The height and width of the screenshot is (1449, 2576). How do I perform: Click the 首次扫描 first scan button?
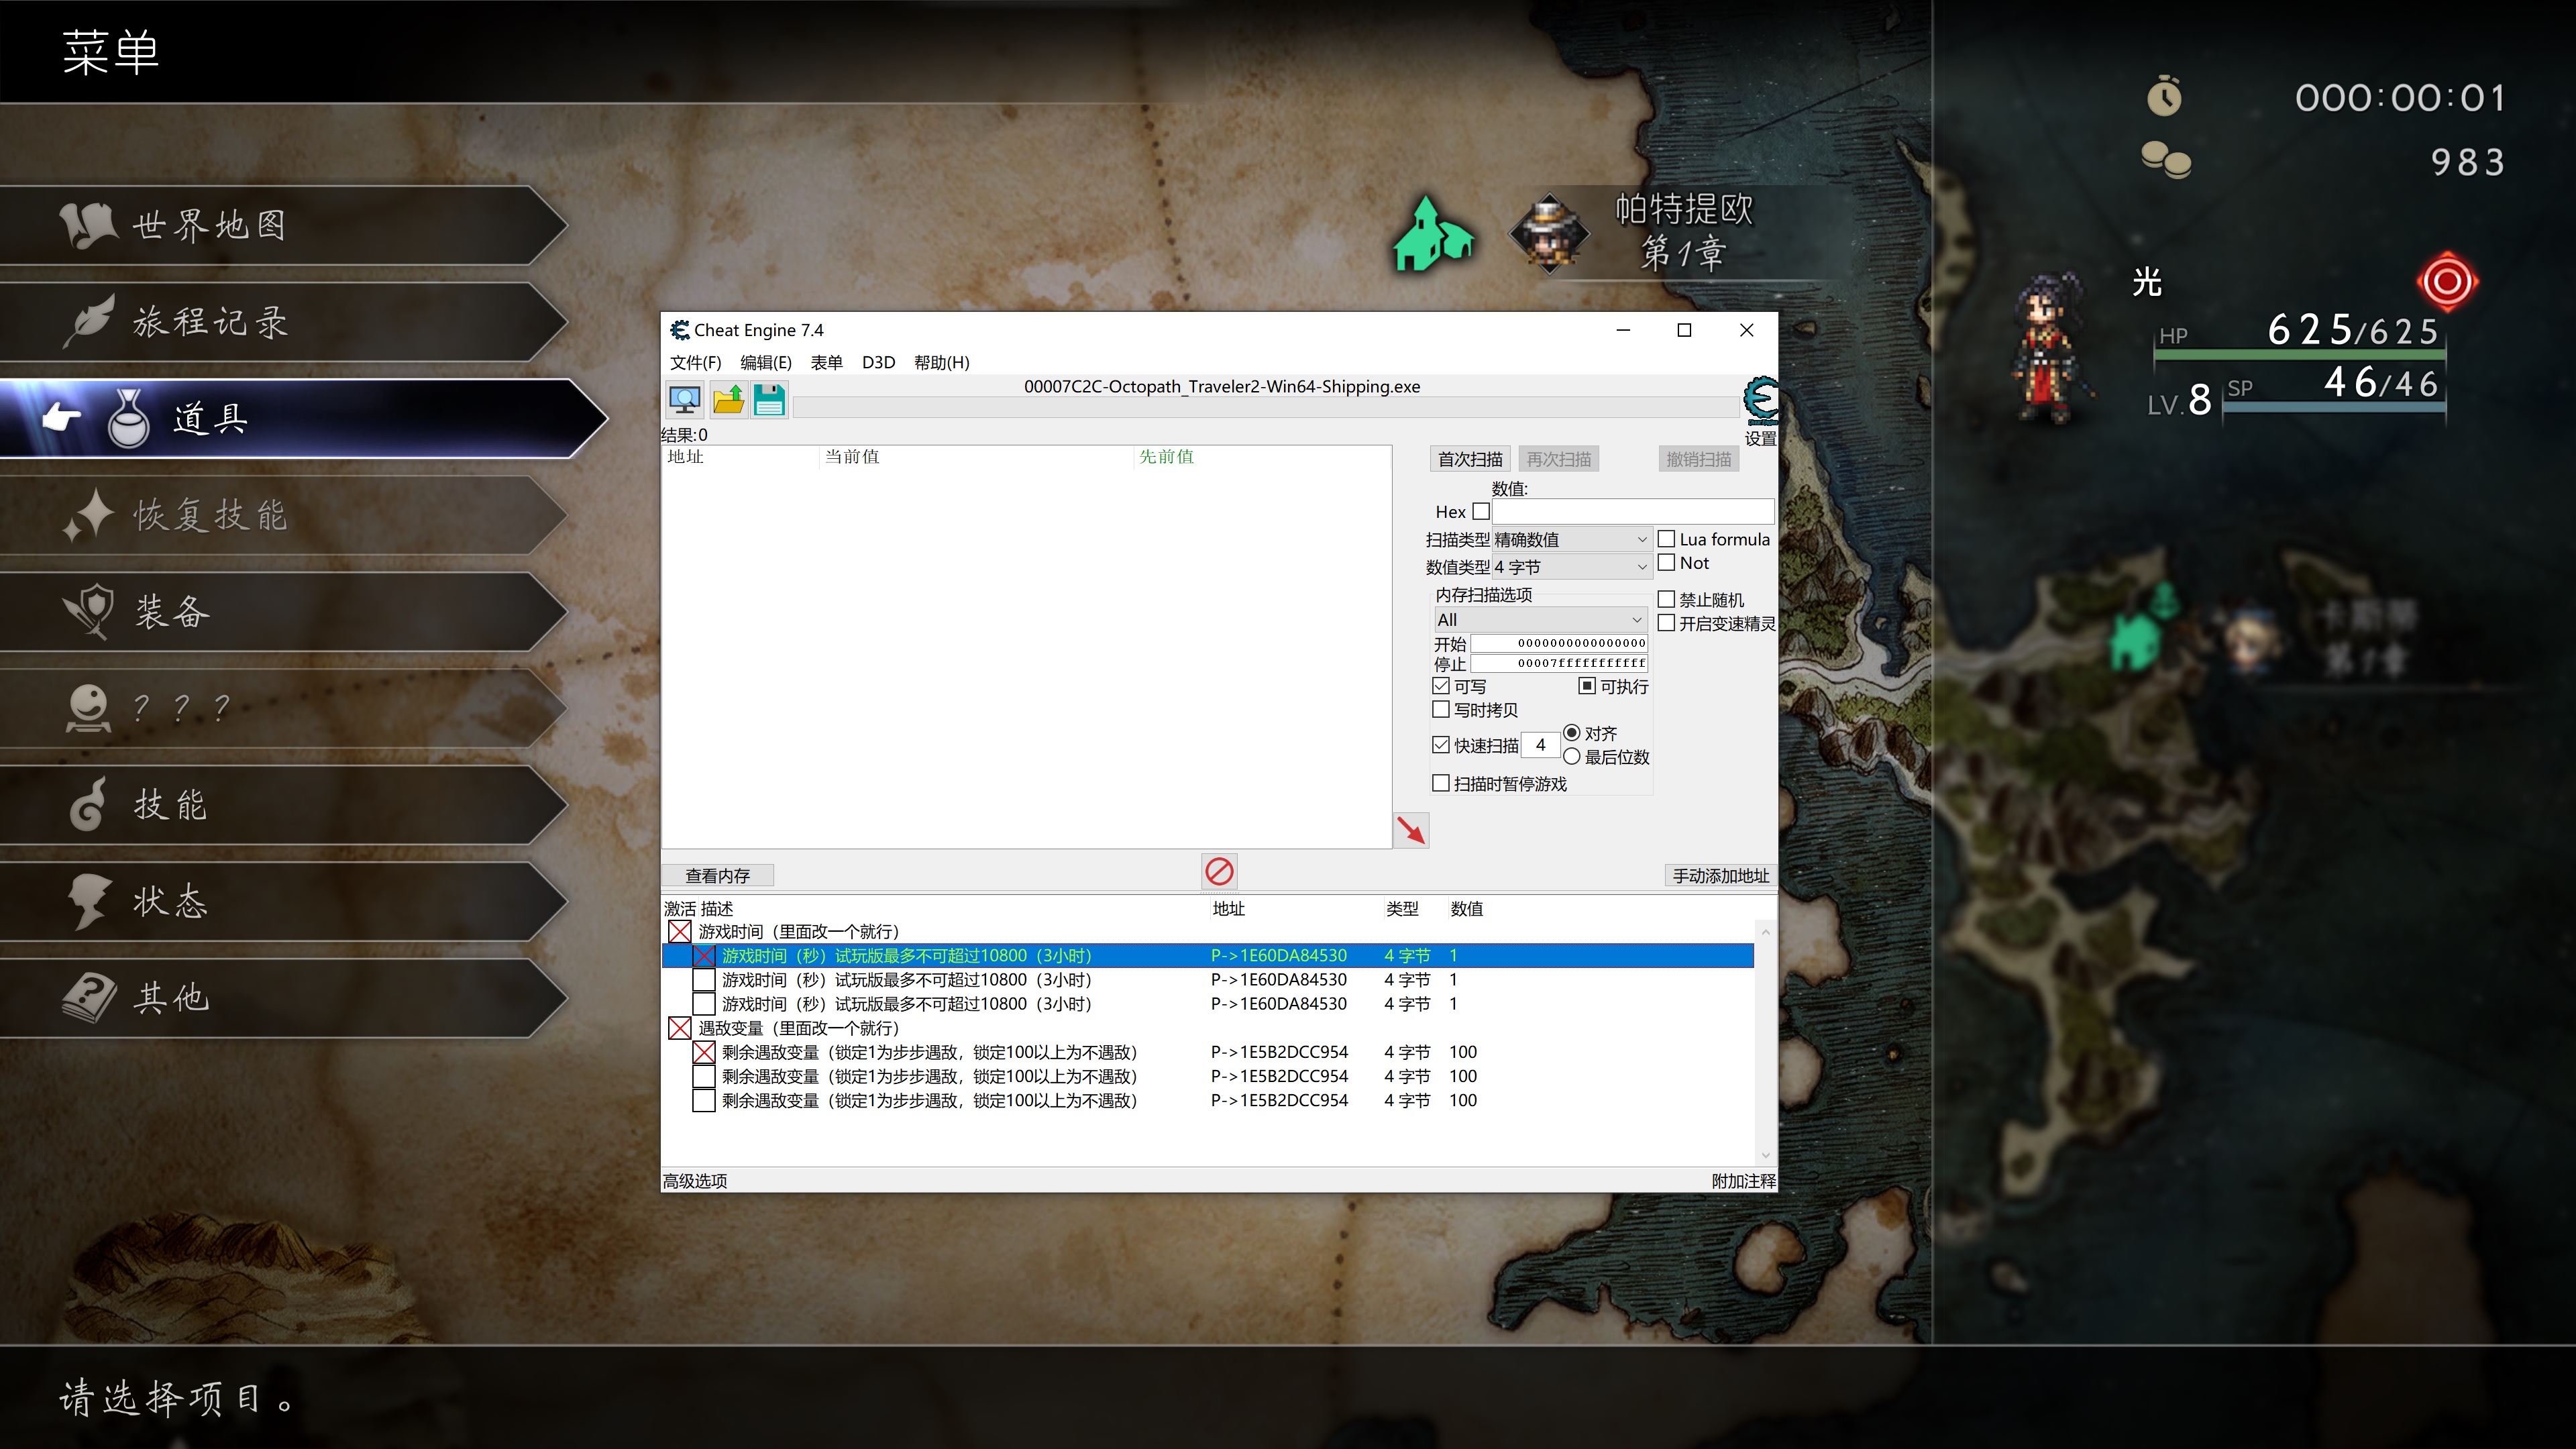pyautogui.click(x=1470, y=460)
